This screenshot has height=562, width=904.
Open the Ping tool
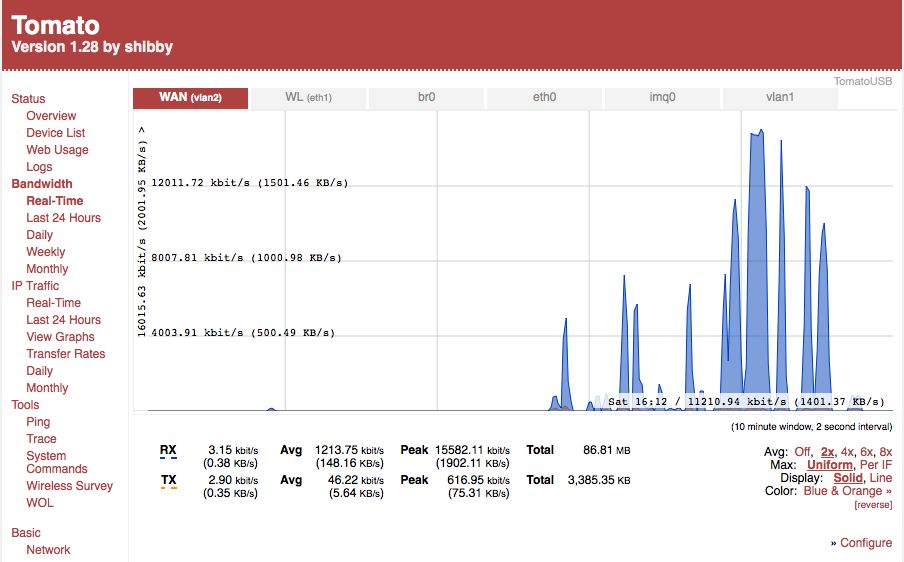tap(38, 422)
